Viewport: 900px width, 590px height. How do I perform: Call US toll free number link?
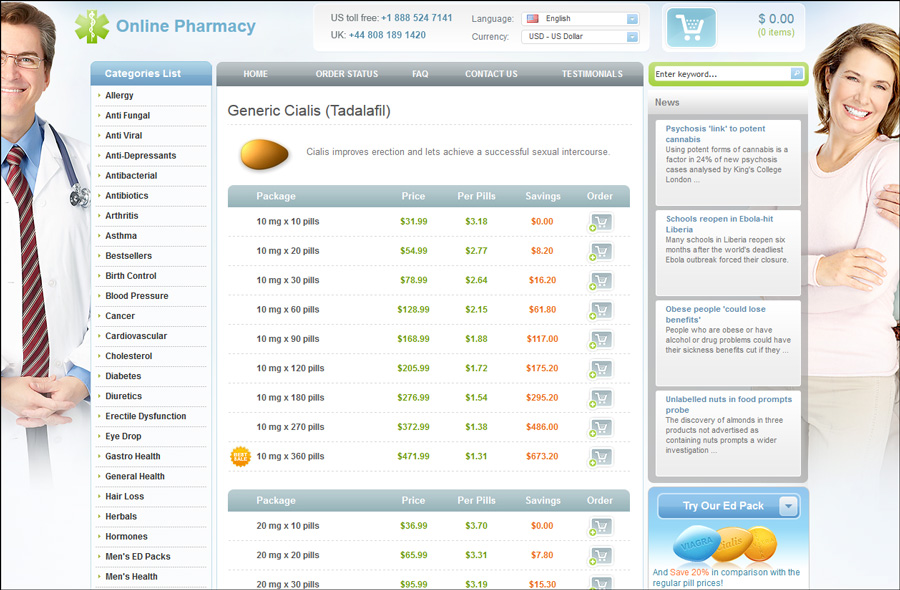[417, 18]
